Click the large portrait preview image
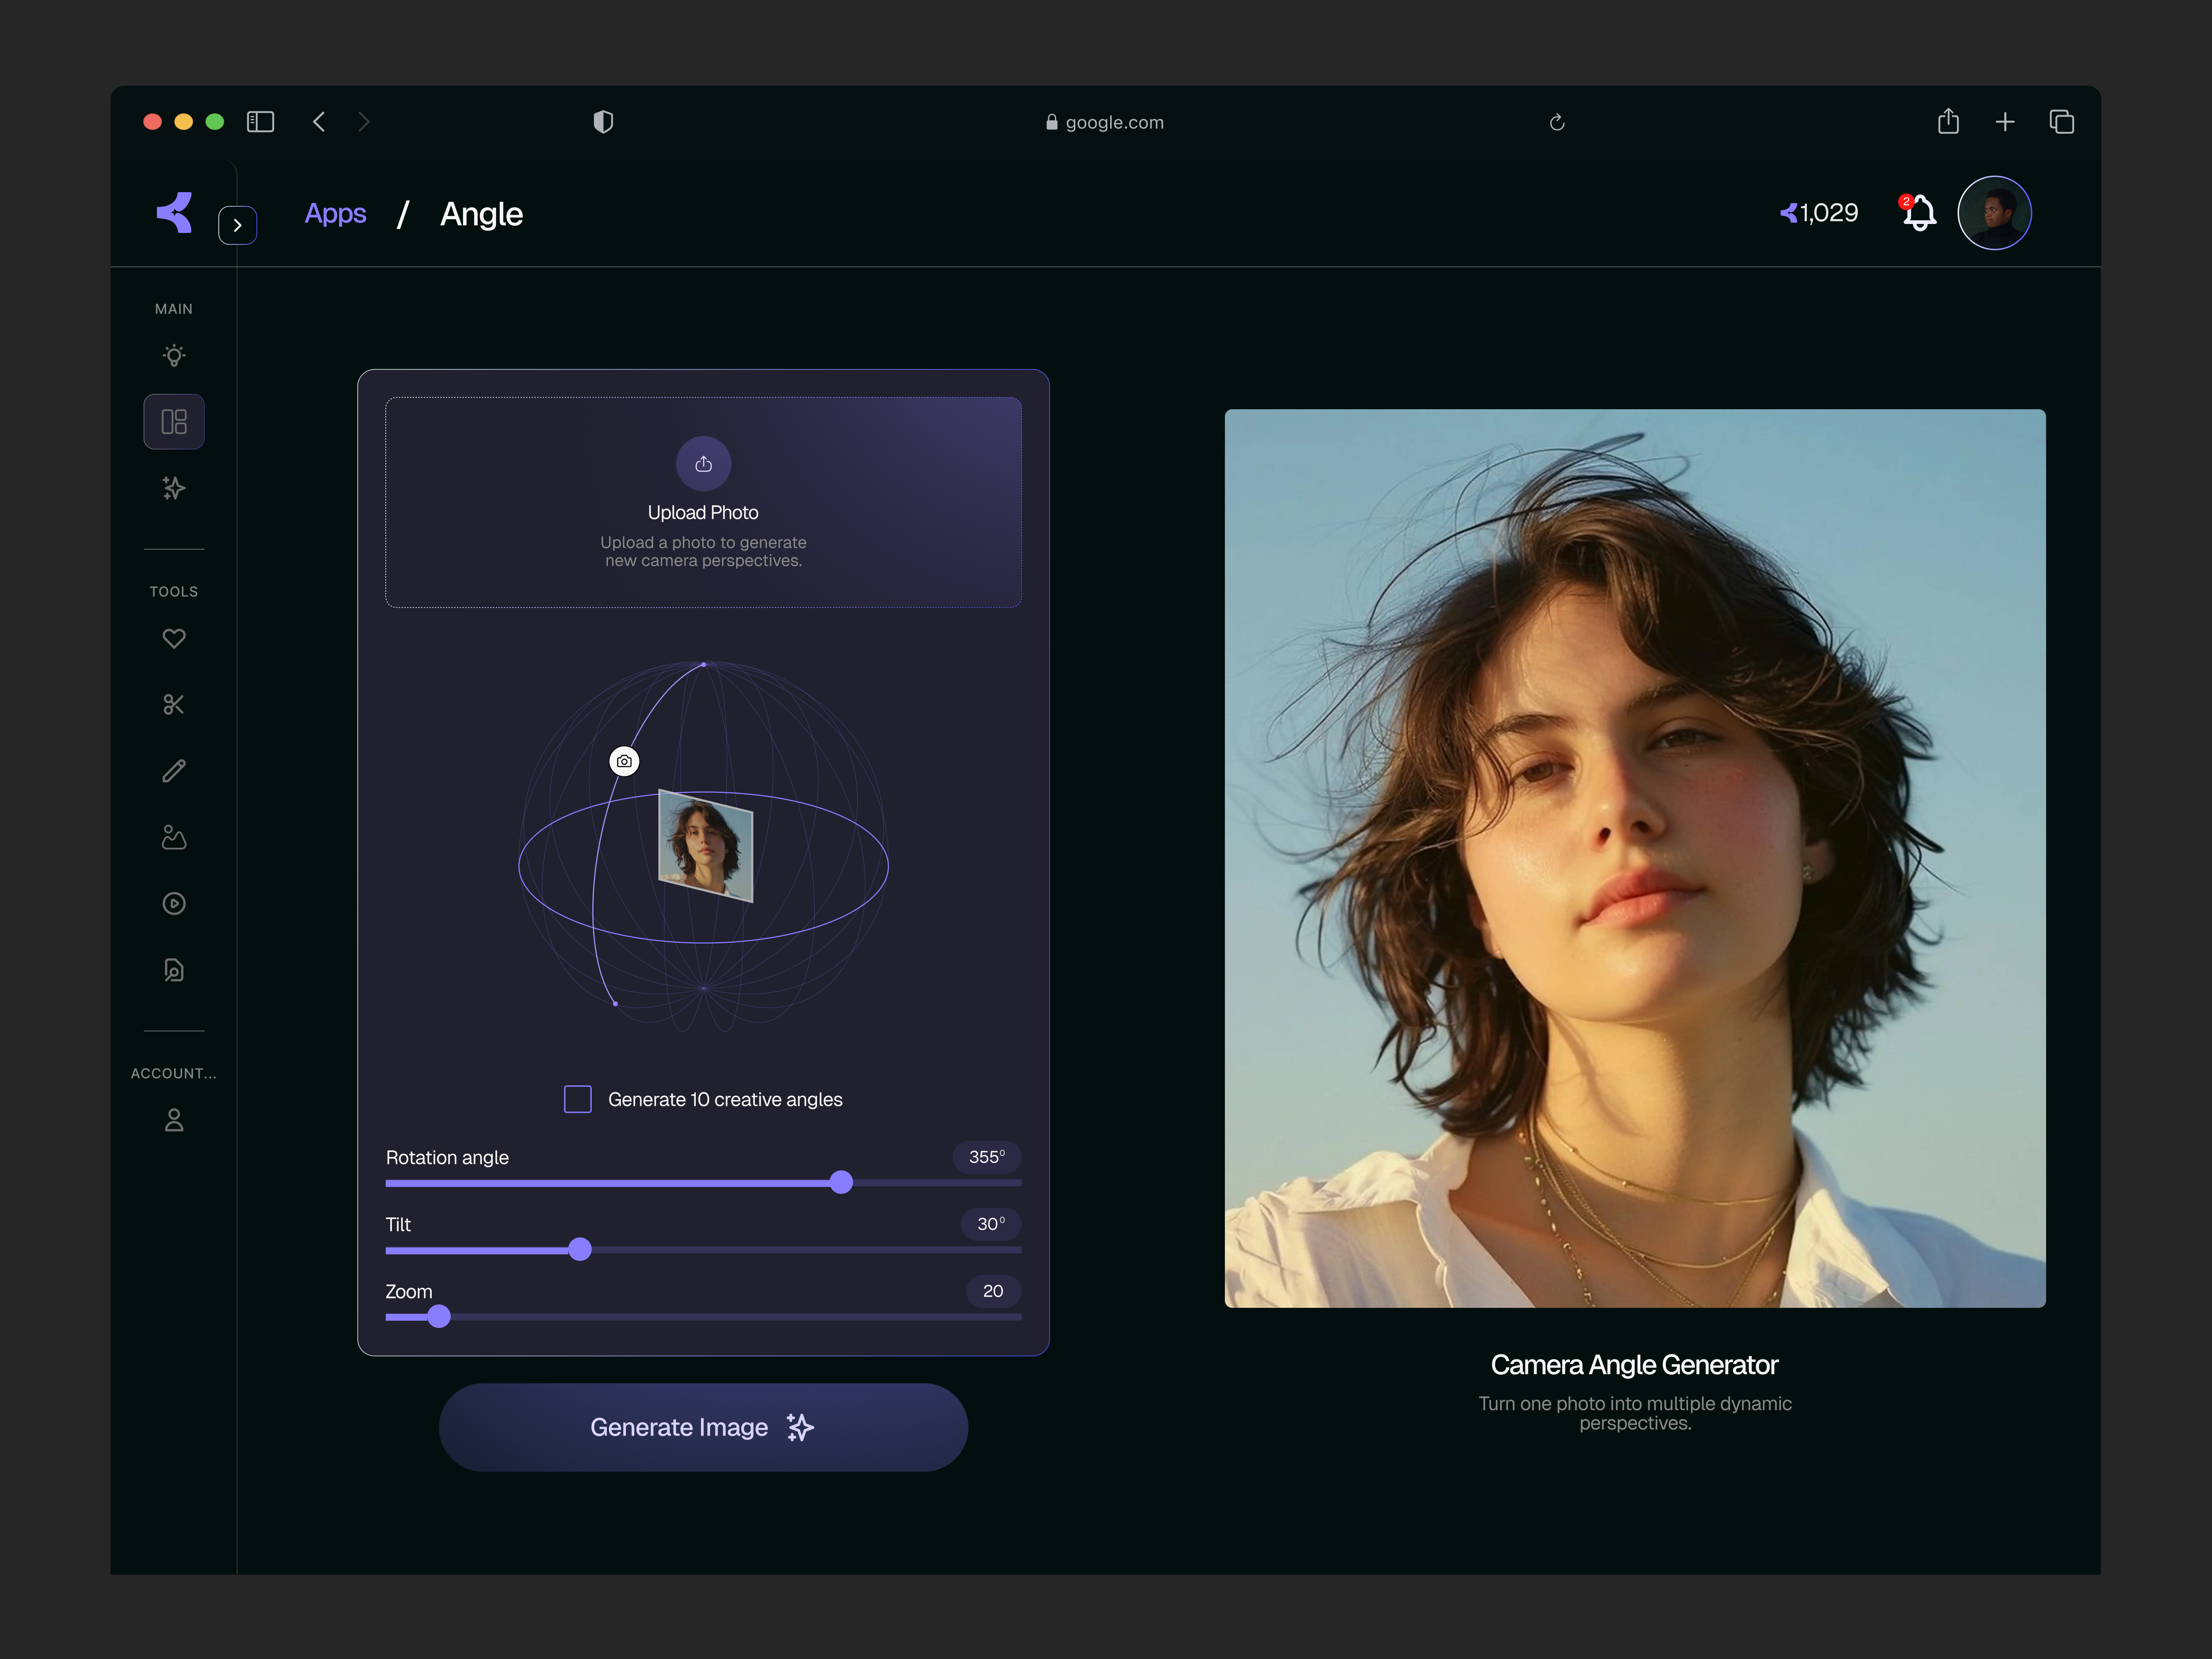This screenshot has width=2212, height=1659. click(1635, 858)
